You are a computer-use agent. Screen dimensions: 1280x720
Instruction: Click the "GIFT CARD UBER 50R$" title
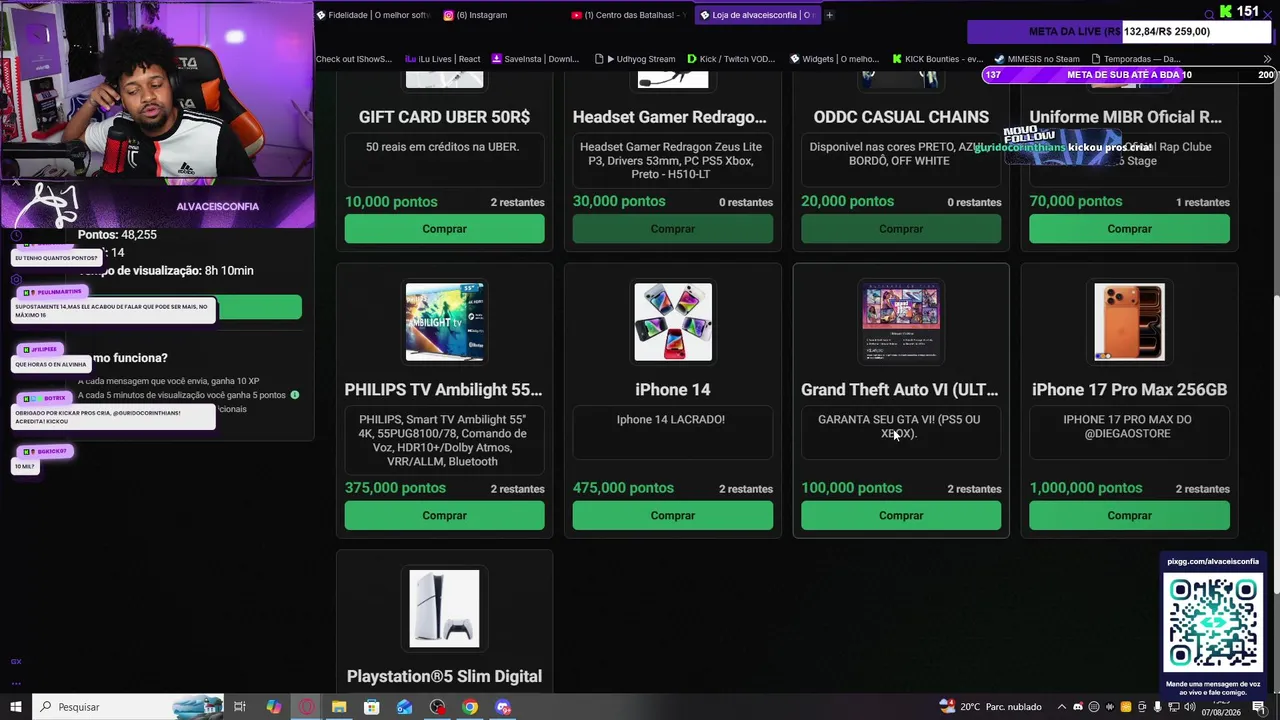444,117
